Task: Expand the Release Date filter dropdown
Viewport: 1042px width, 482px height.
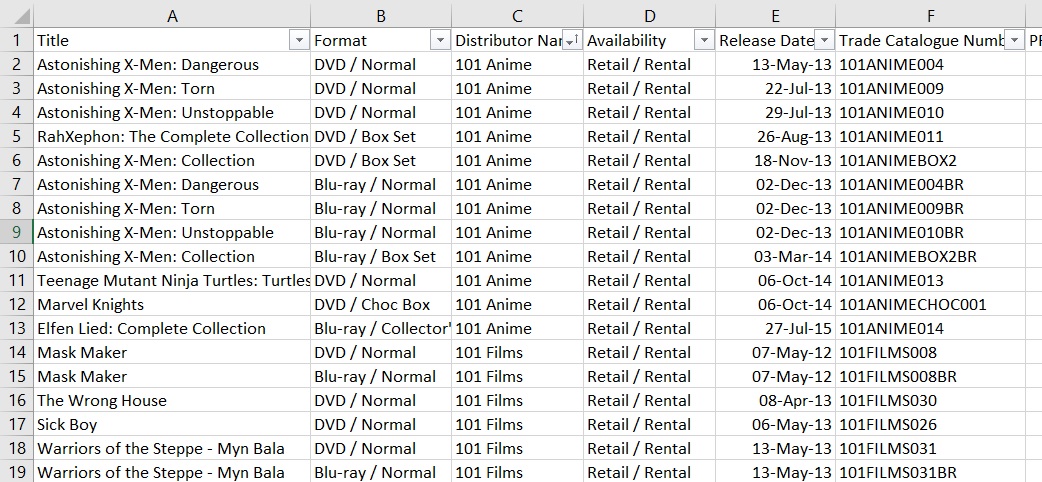Action: click(x=824, y=40)
